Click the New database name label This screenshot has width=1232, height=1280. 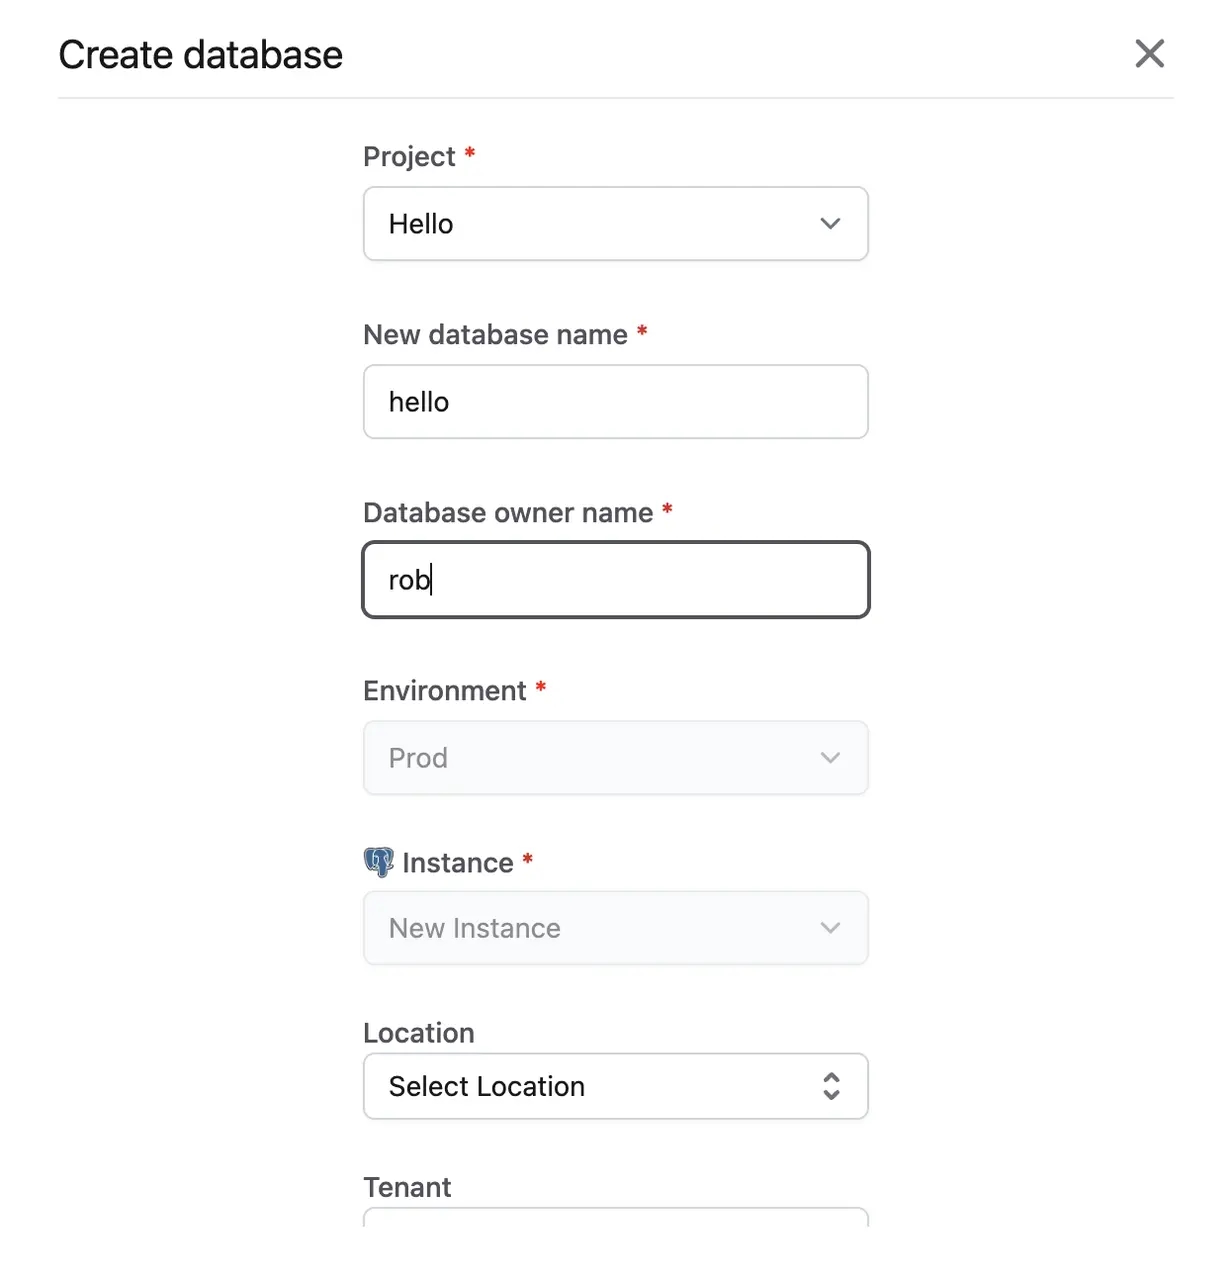[x=495, y=335]
